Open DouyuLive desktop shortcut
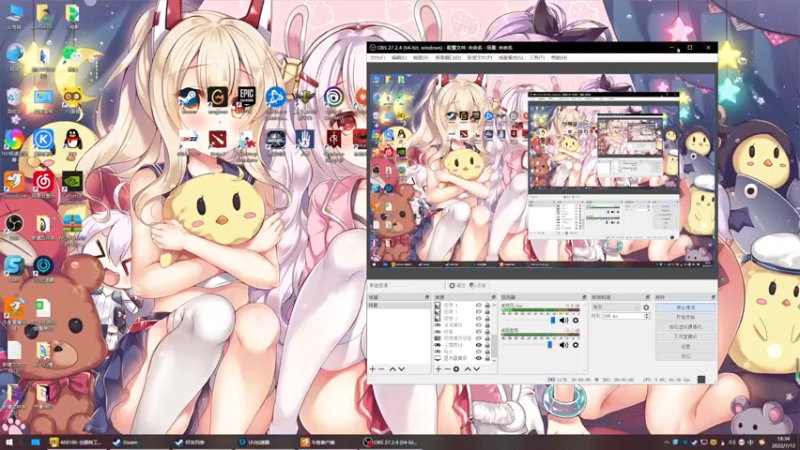Image resolution: width=800 pixels, height=450 pixels. tap(14, 184)
